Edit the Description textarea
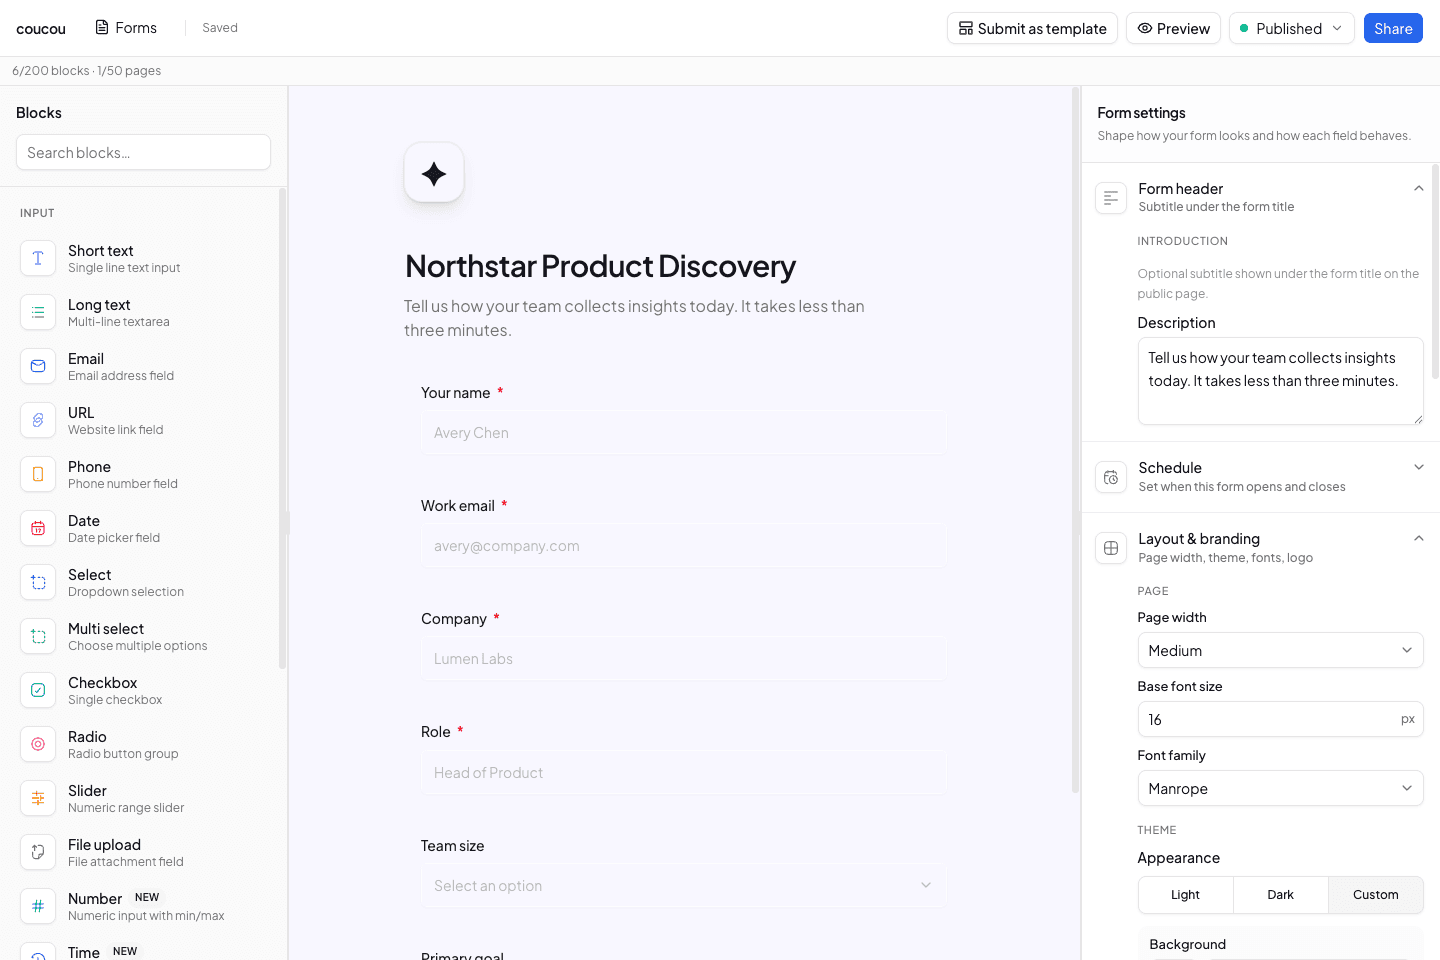This screenshot has width=1440, height=960. point(1280,381)
